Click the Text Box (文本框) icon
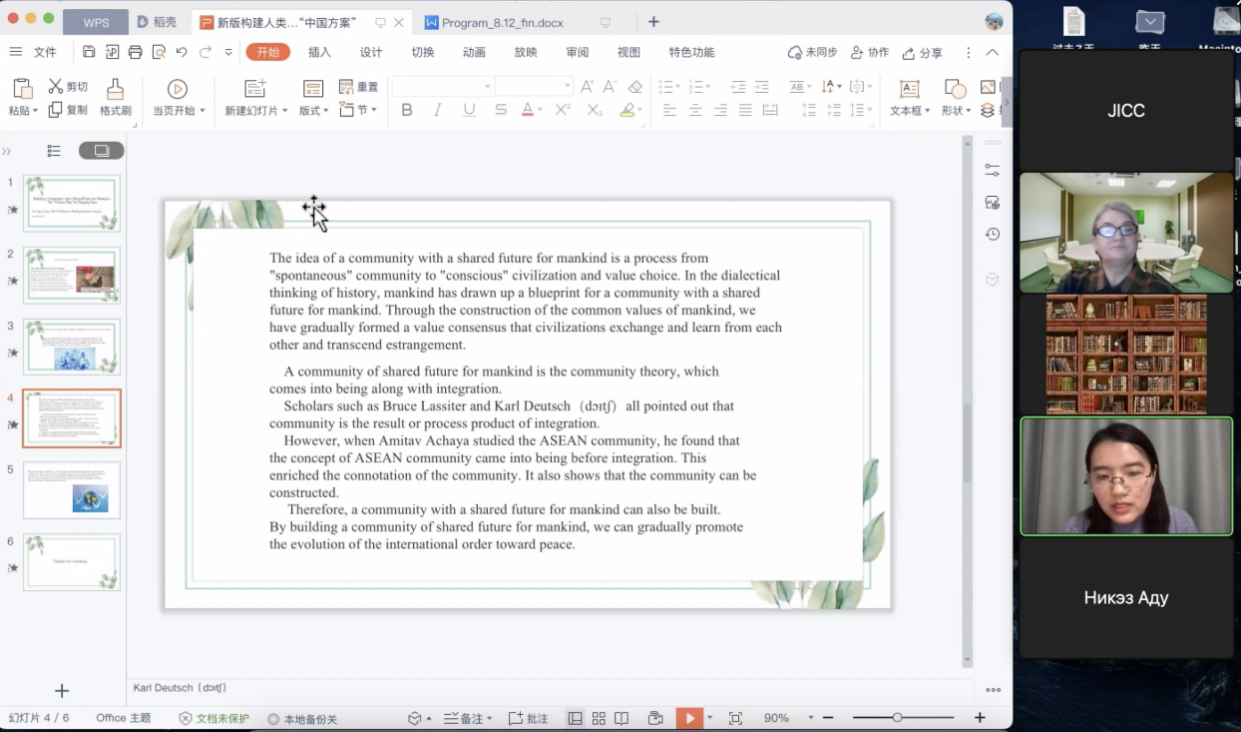1241x732 pixels. click(909, 89)
